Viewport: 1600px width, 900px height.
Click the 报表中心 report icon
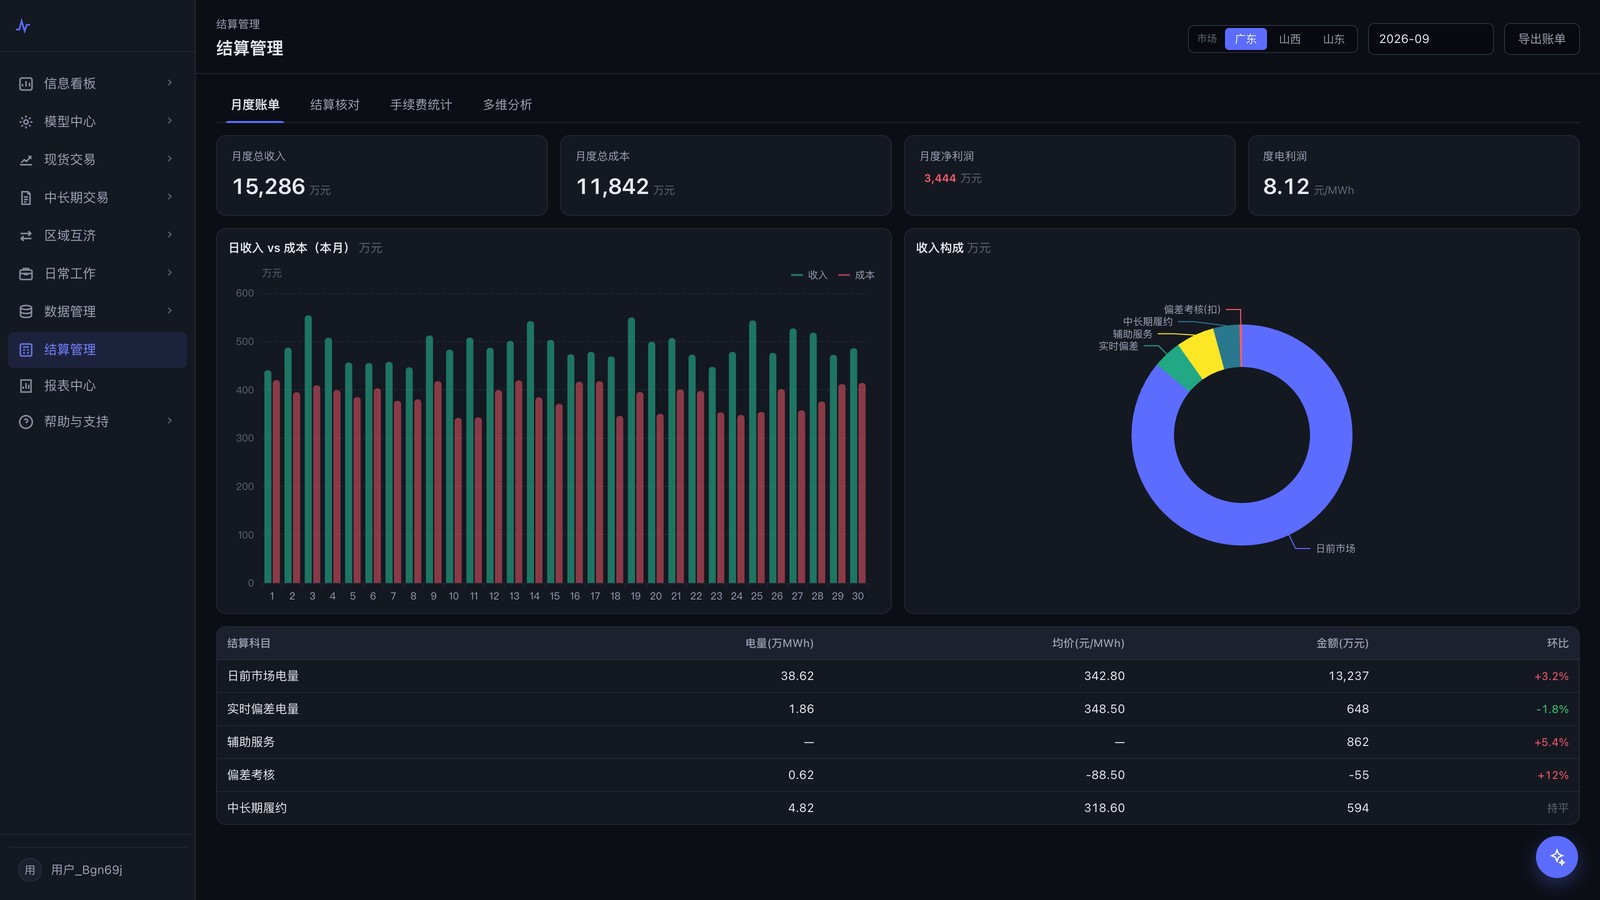pyautogui.click(x=26, y=386)
